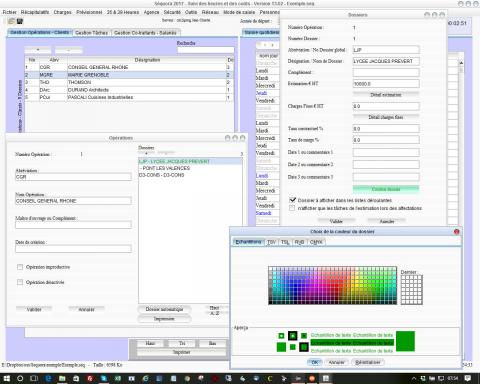Image resolution: width=480 pixels, height=384 pixels.
Task: Click the yellow C icon in the taskbar
Action: tap(270, 378)
